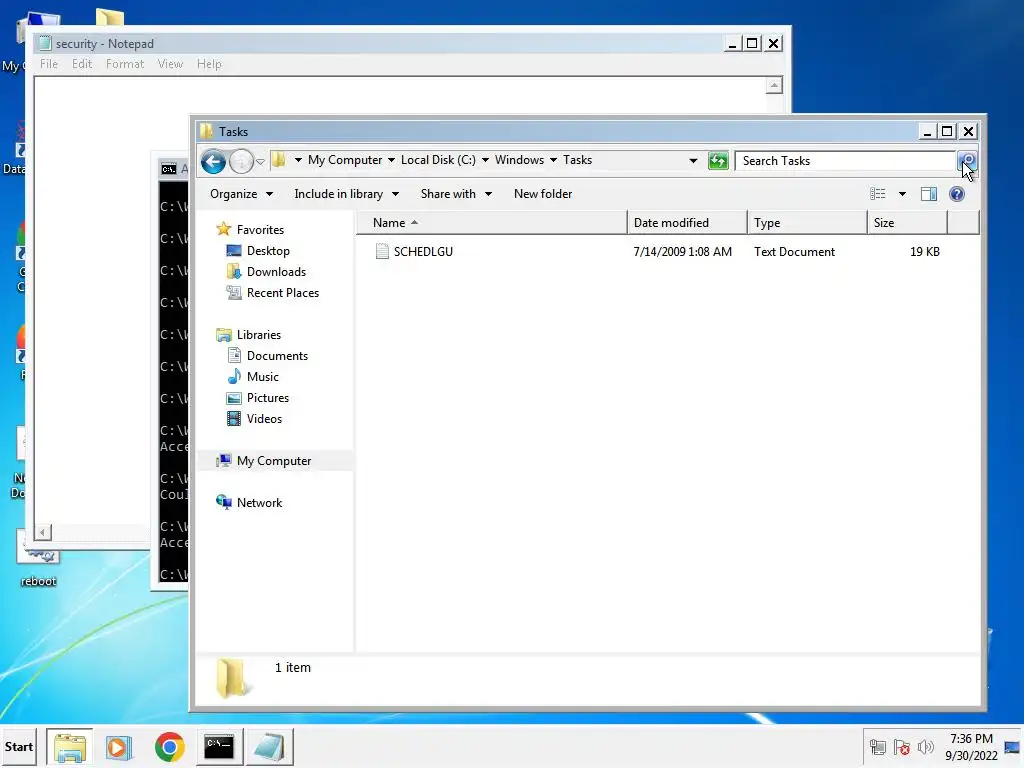Click the Music note icon in Libraries
The image size is (1024, 768).
[234, 376]
